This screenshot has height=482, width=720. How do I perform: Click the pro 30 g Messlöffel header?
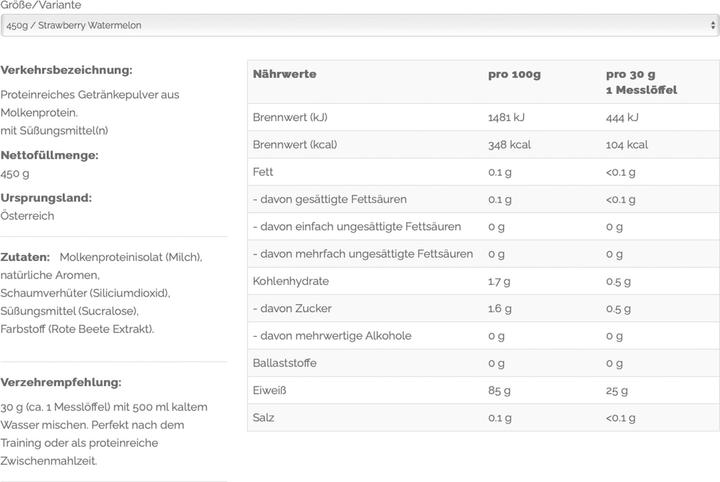pyautogui.click(x=641, y=82)
